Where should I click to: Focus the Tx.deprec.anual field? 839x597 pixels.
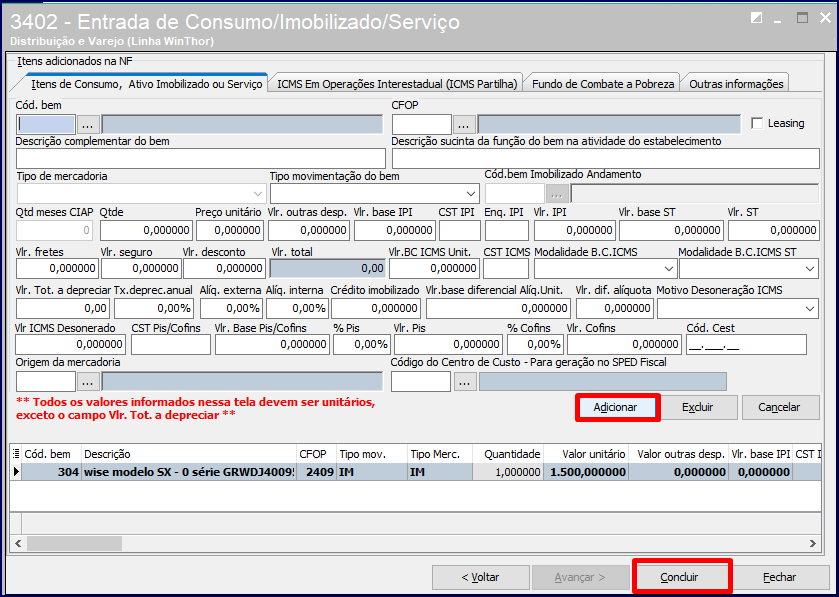155,309
